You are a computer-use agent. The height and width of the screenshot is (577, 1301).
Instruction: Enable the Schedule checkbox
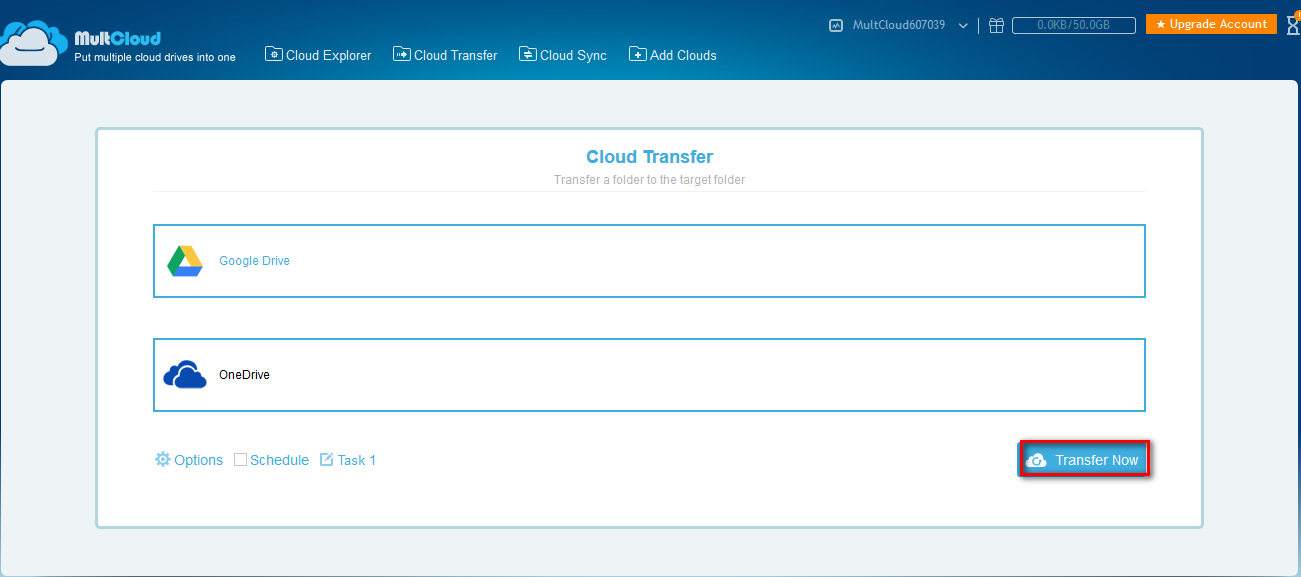click(x=240, y=460)
